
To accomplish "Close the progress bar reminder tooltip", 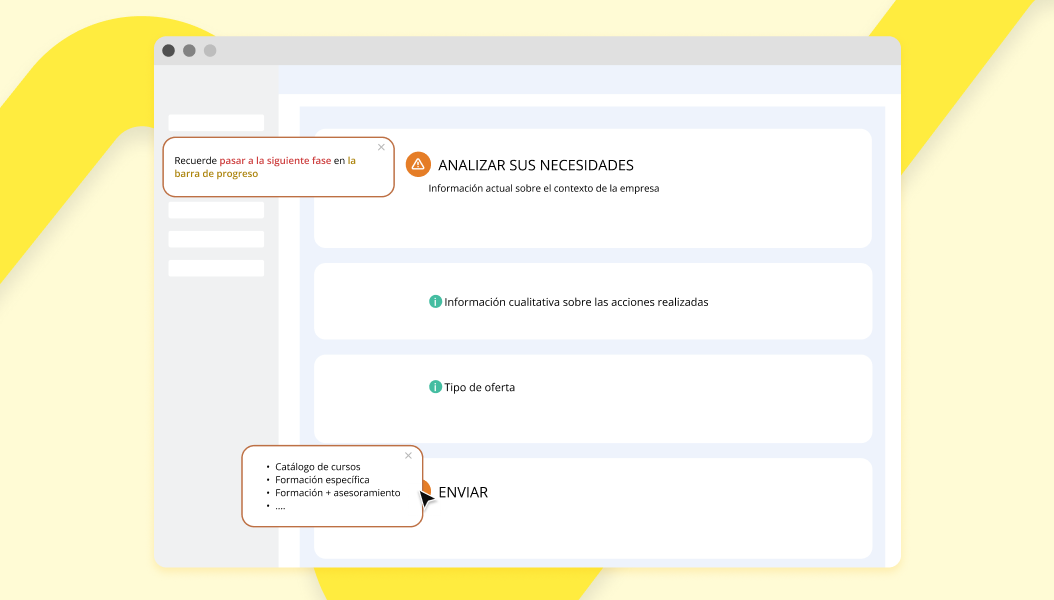I will (381, 147).
